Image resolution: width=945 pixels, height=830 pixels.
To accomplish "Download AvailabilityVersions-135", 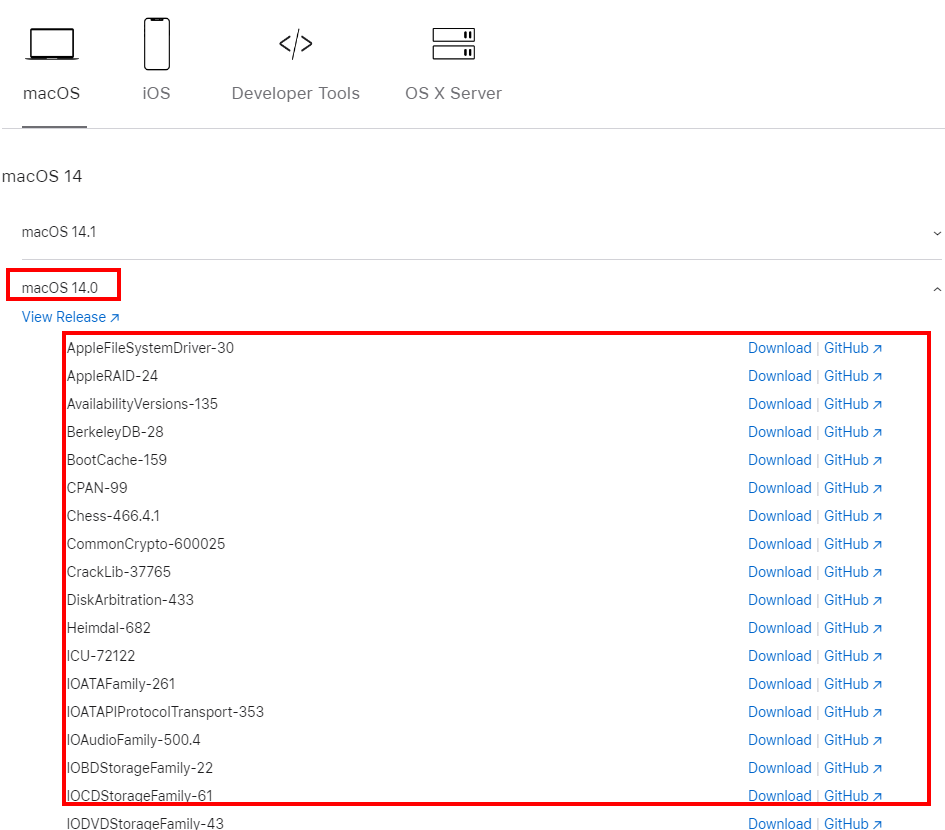I will (780, 404).
